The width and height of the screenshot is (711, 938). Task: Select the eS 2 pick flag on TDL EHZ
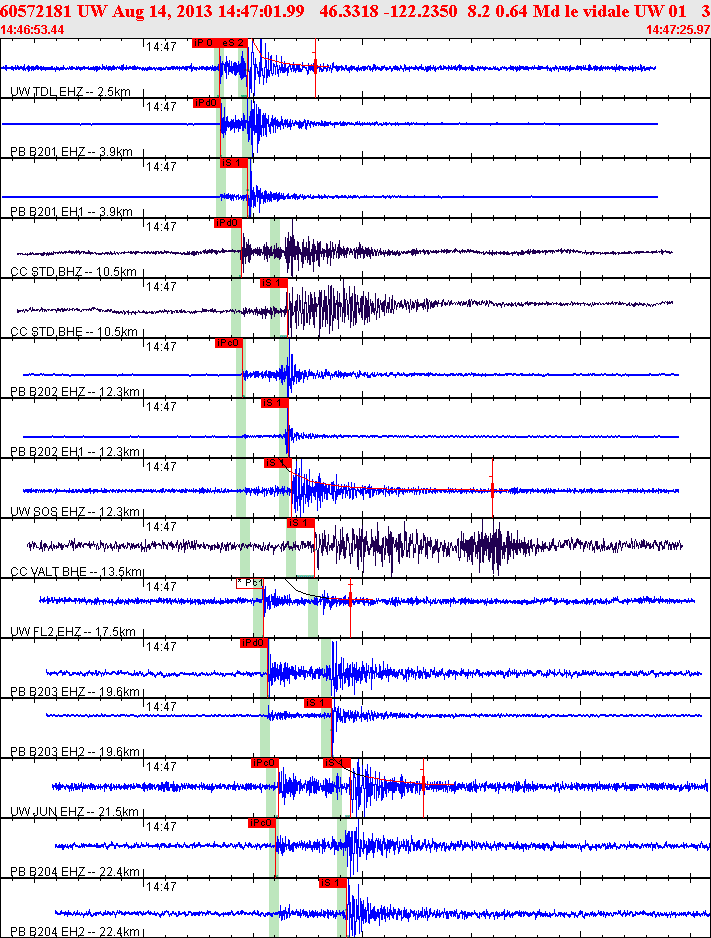click(x=234, y=43)
